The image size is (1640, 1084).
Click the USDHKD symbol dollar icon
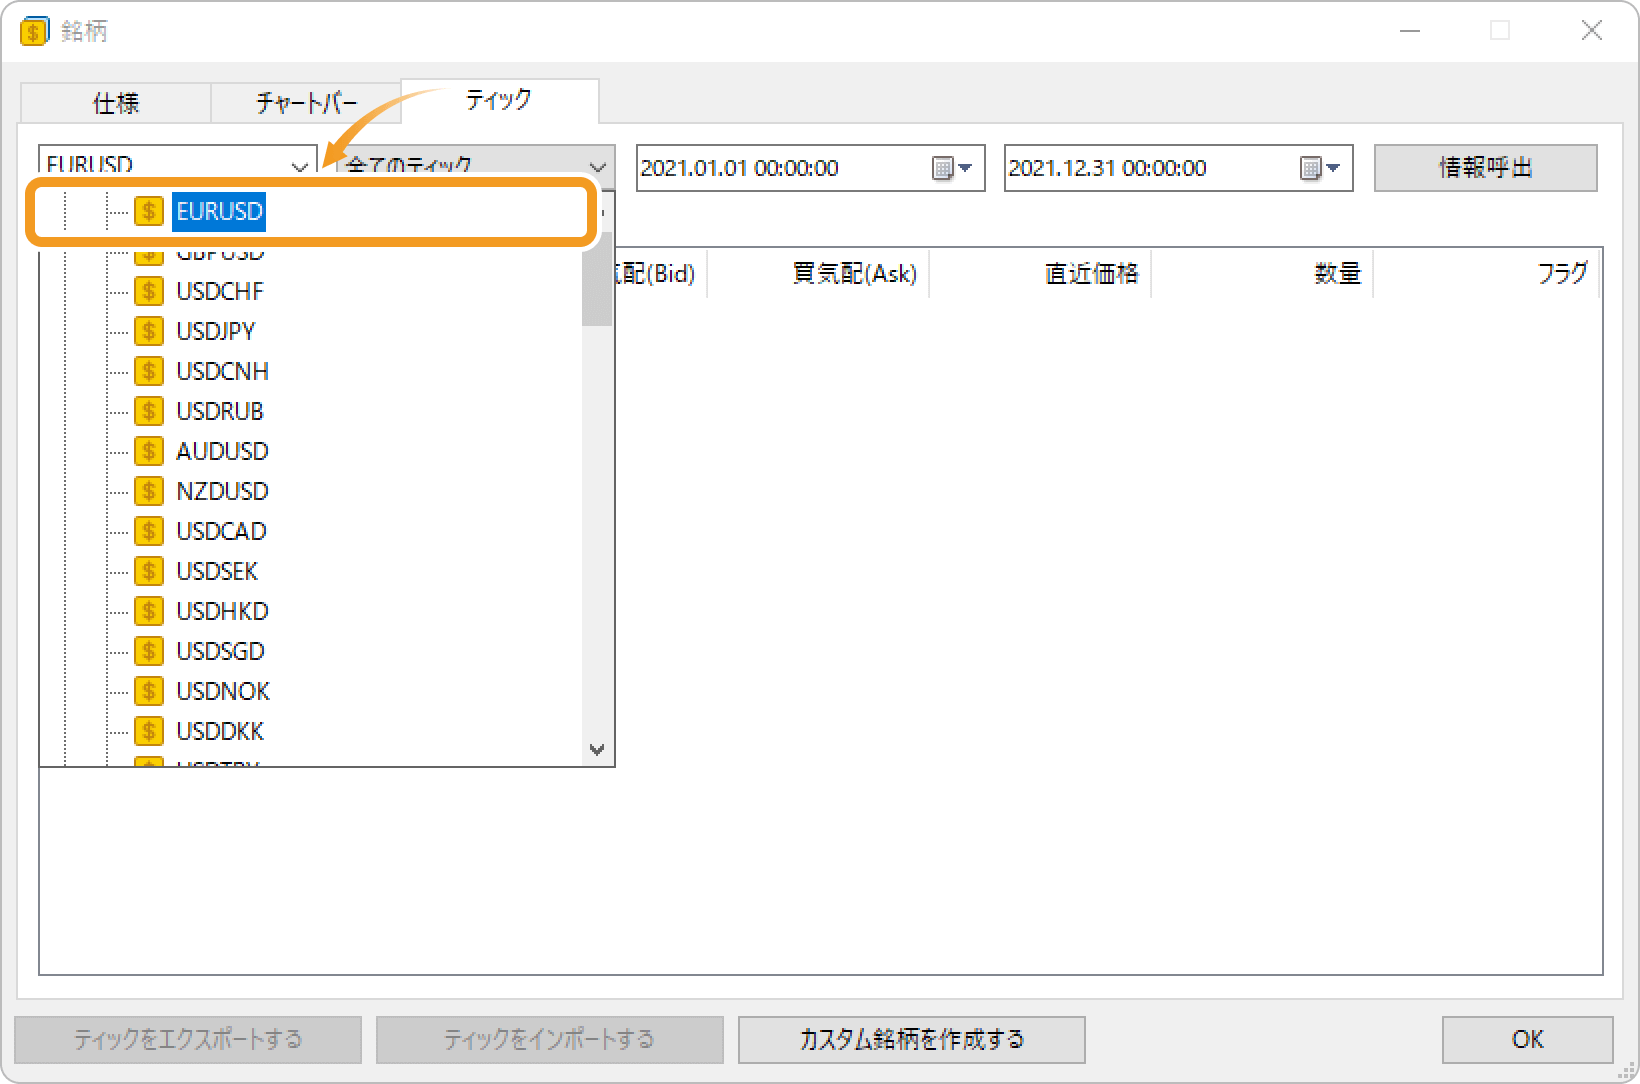[x=149, y=611]
